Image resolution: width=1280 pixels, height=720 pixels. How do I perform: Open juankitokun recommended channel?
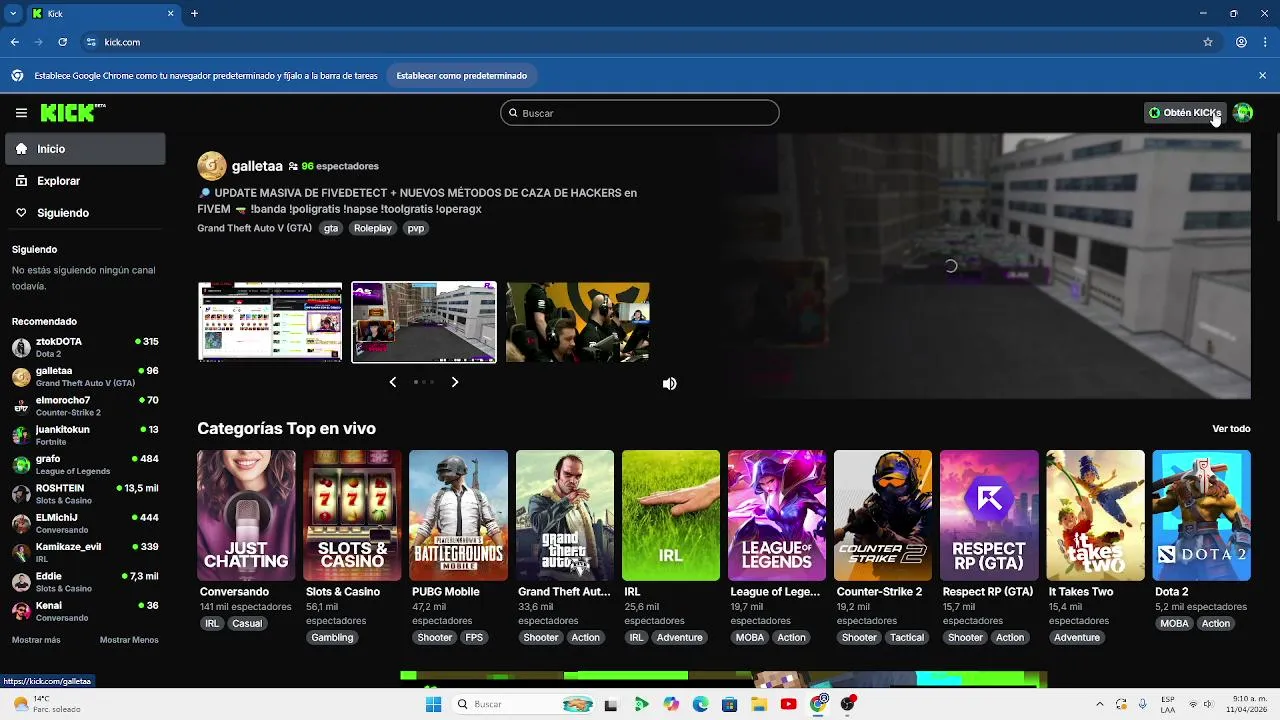85,435
